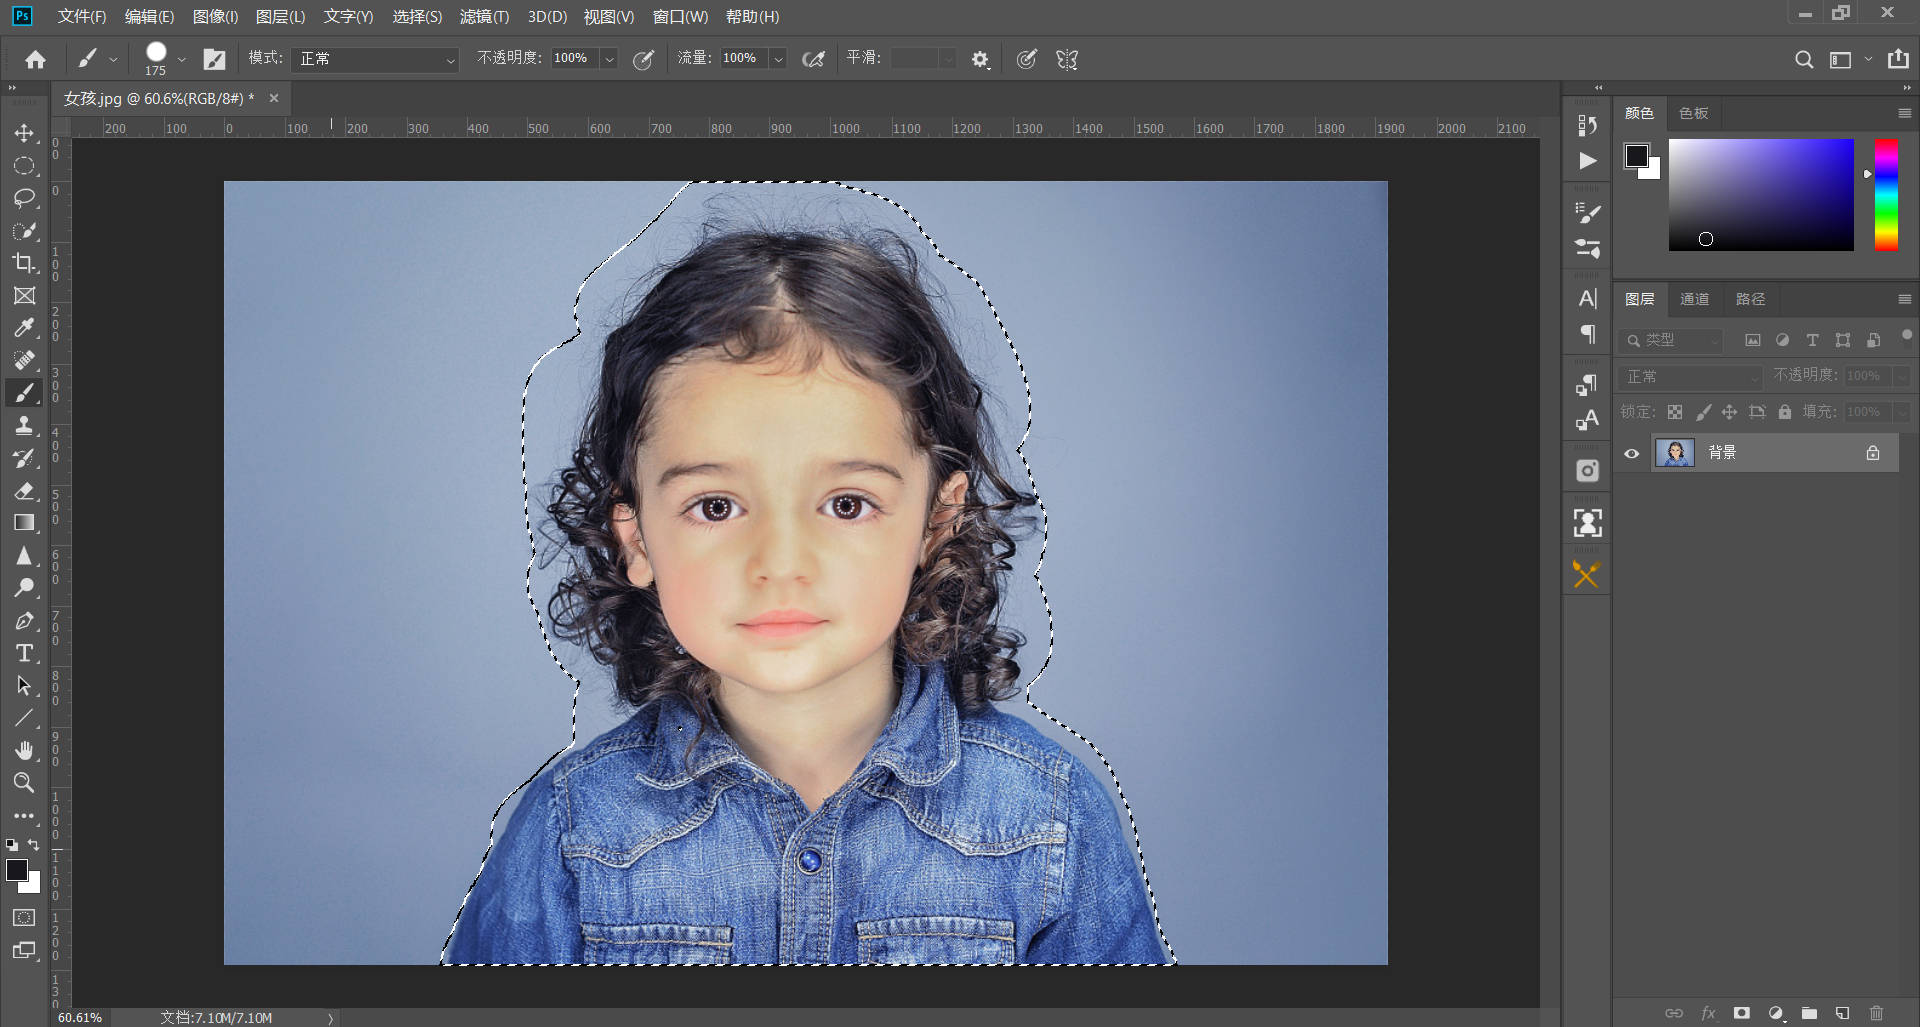1920x1027 pixels.
Task: Toggle the brush settings panel button
Action: (214, 59)
